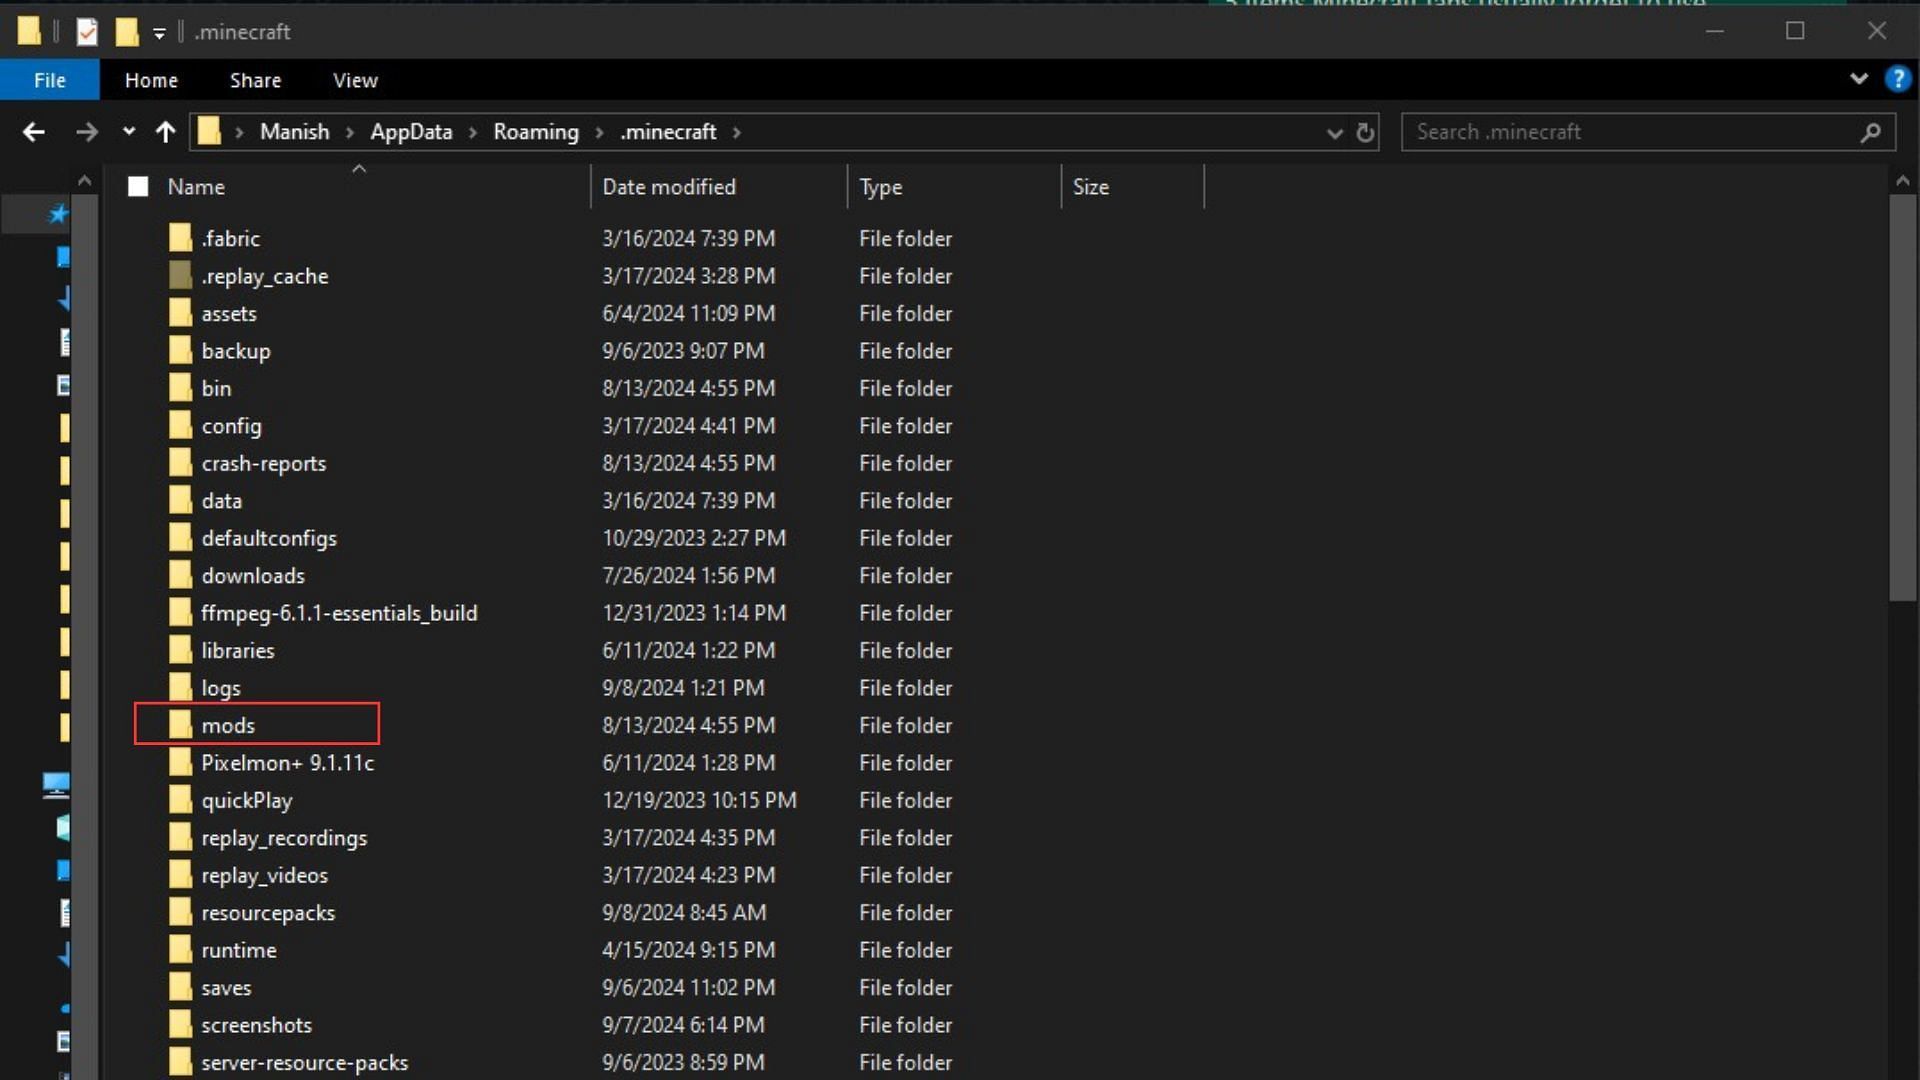Click the address bar folder icon

point(209,131)
